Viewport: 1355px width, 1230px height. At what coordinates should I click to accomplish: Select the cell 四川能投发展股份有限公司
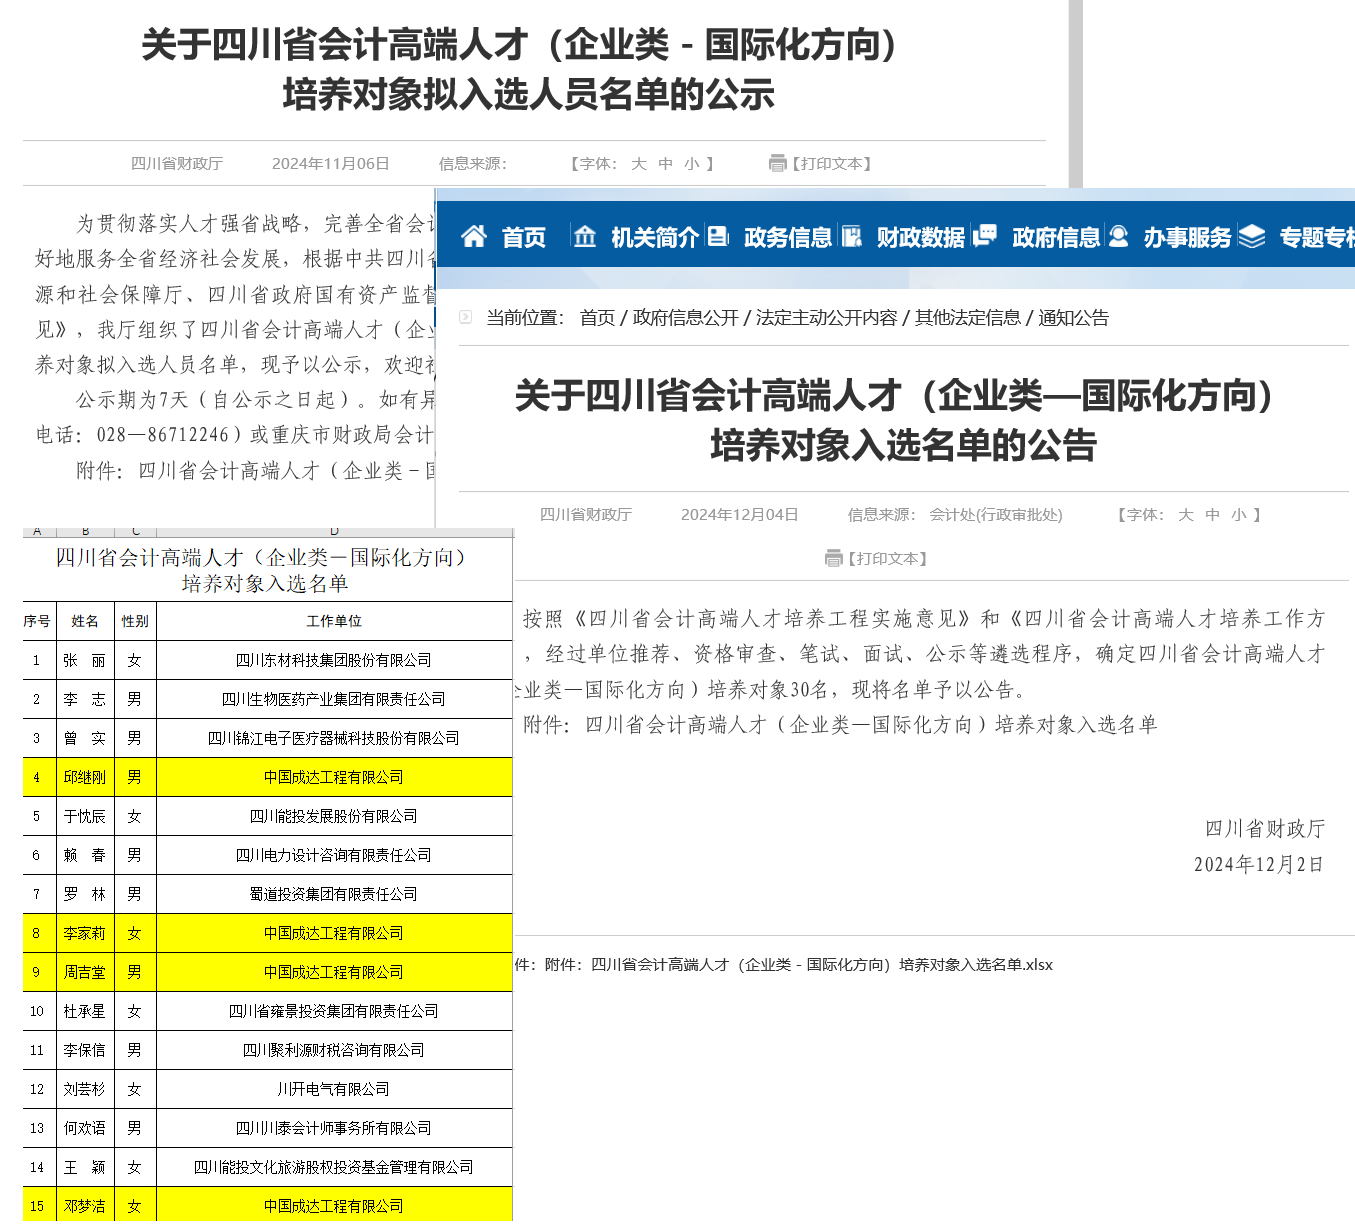pos(334,816)
